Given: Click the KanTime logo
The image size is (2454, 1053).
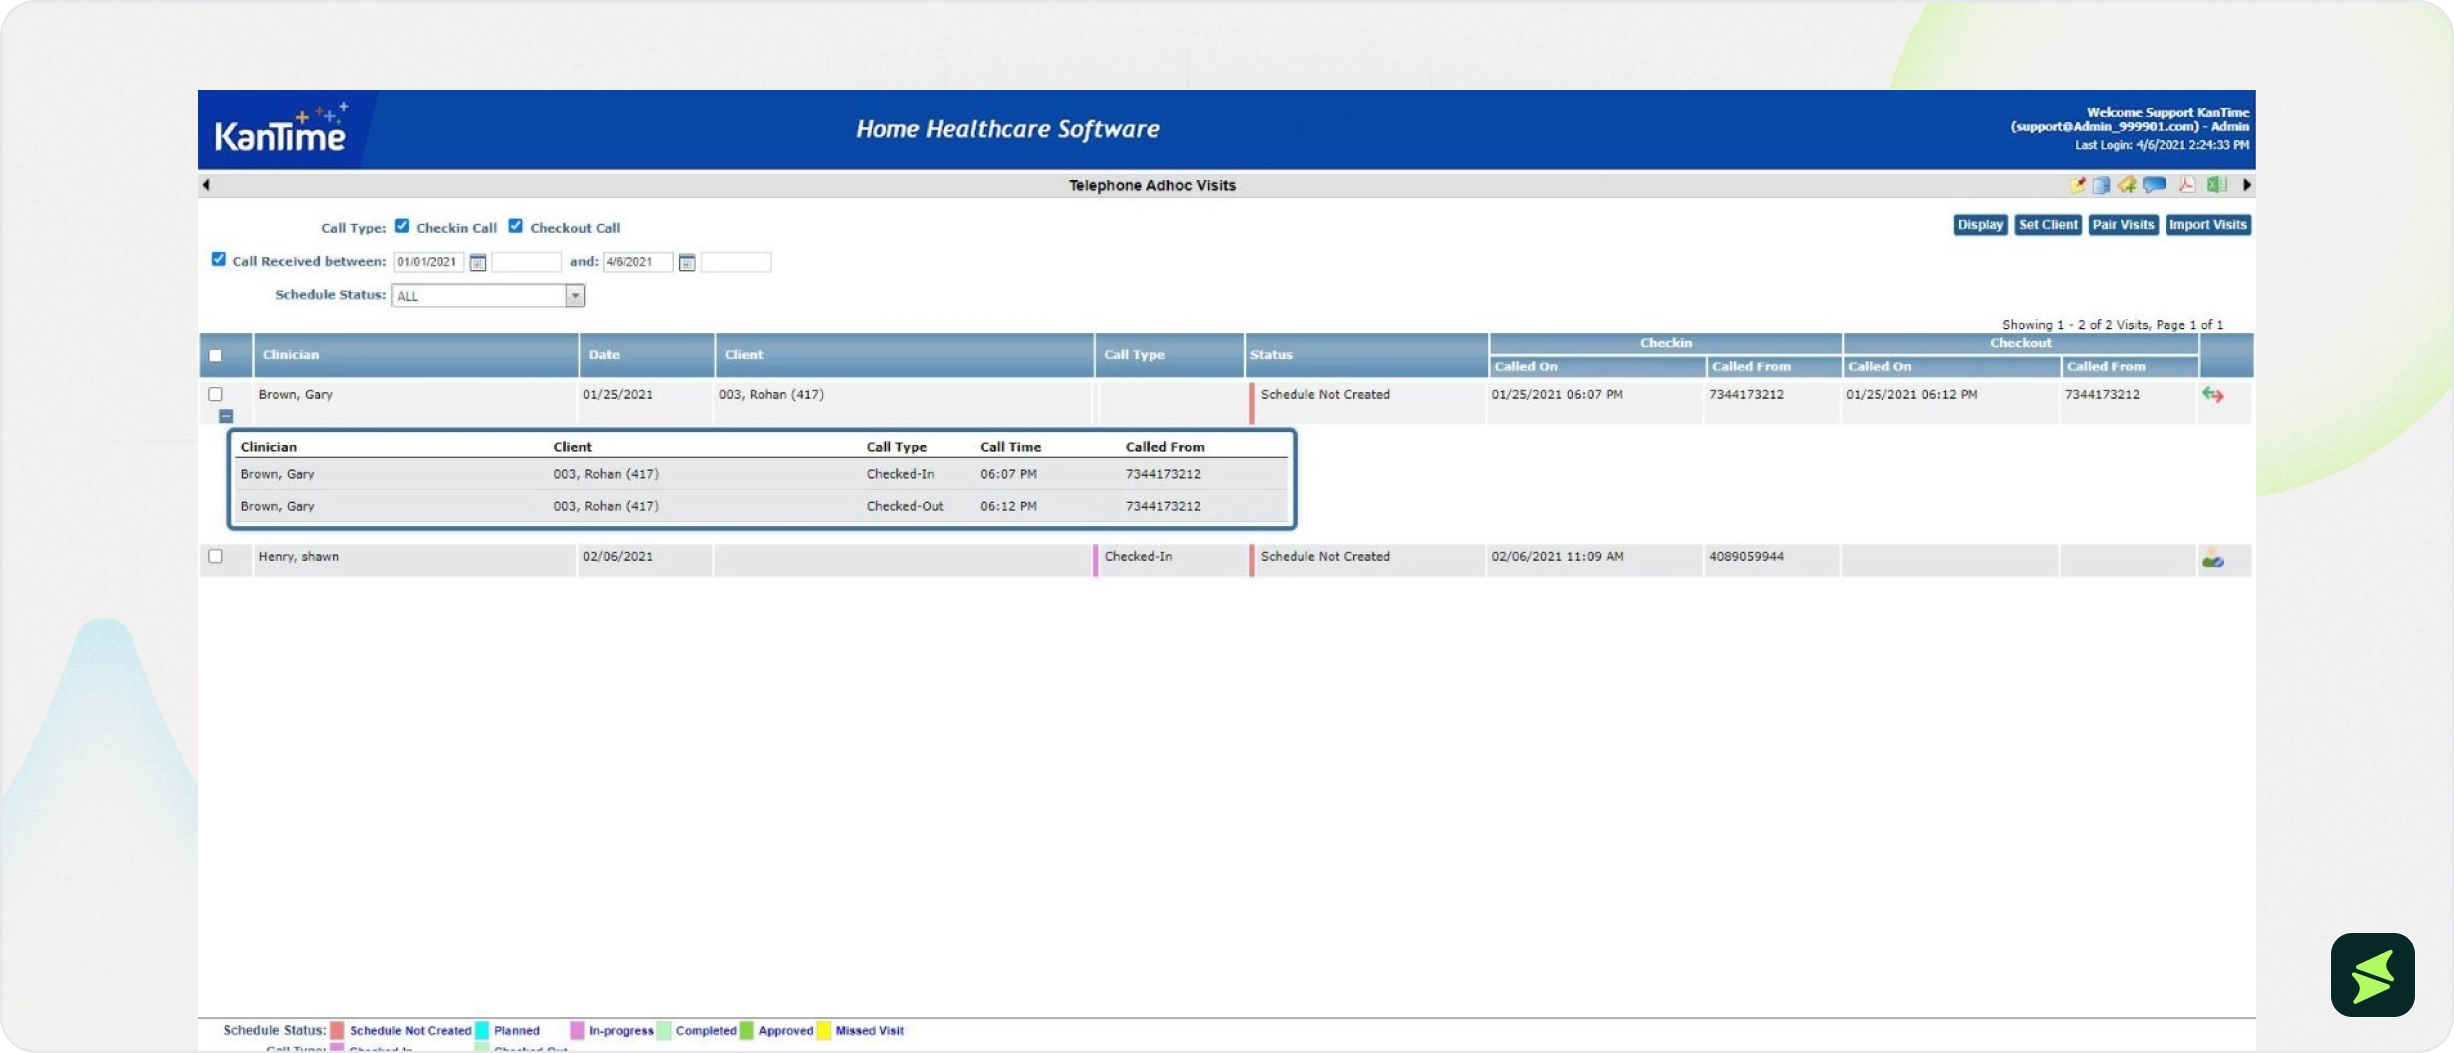Looking at the screenshot, I should tap(281, 130).
